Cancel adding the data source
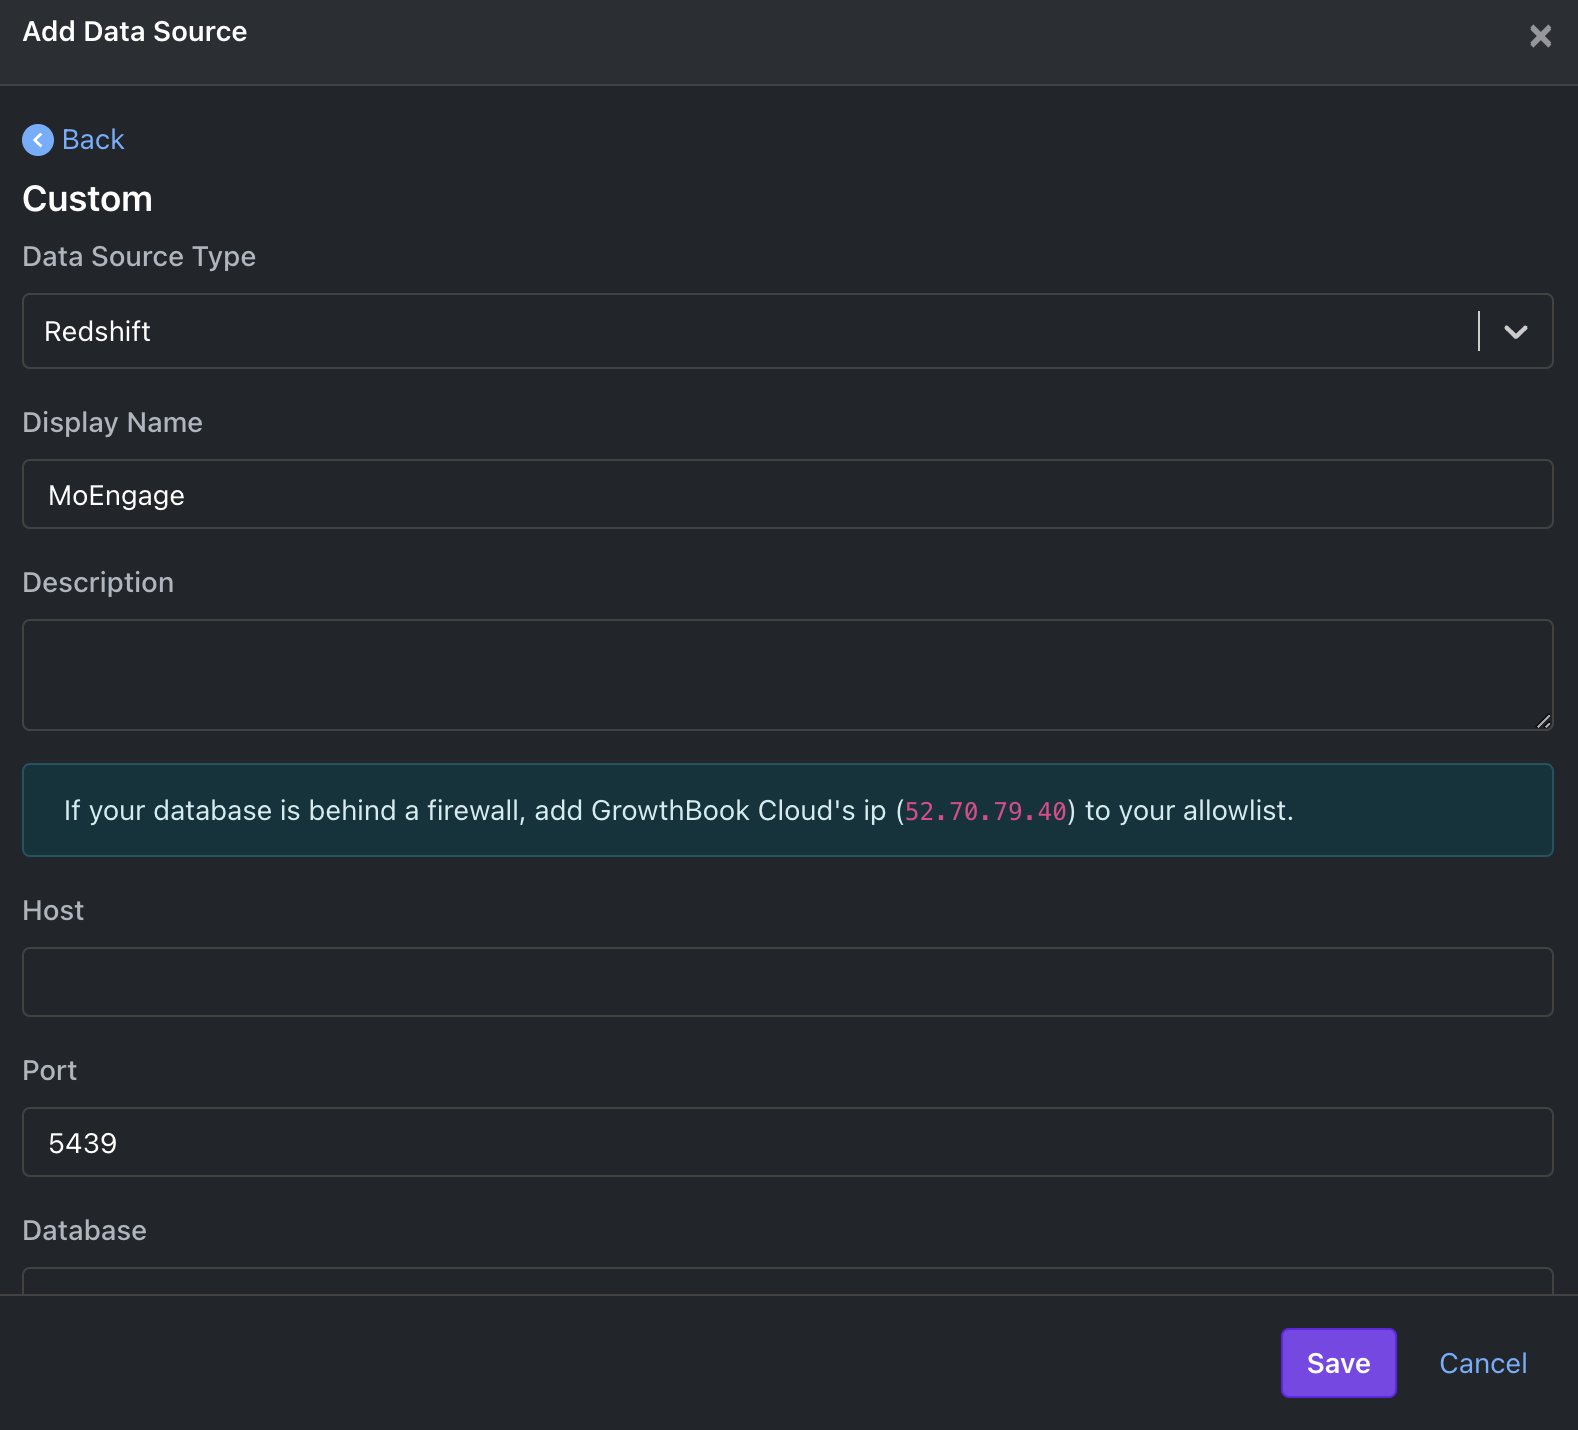Viewport: 1578px width, 1430px height. coord(1482,1363)
